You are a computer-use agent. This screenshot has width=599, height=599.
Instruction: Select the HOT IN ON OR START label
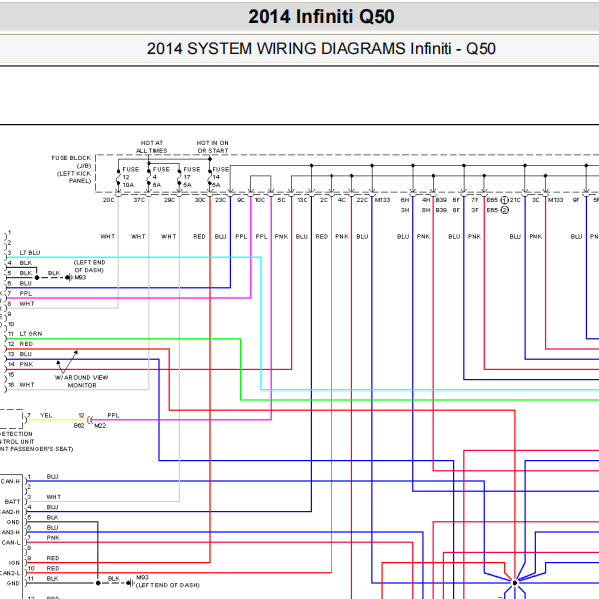pos(212,147)
